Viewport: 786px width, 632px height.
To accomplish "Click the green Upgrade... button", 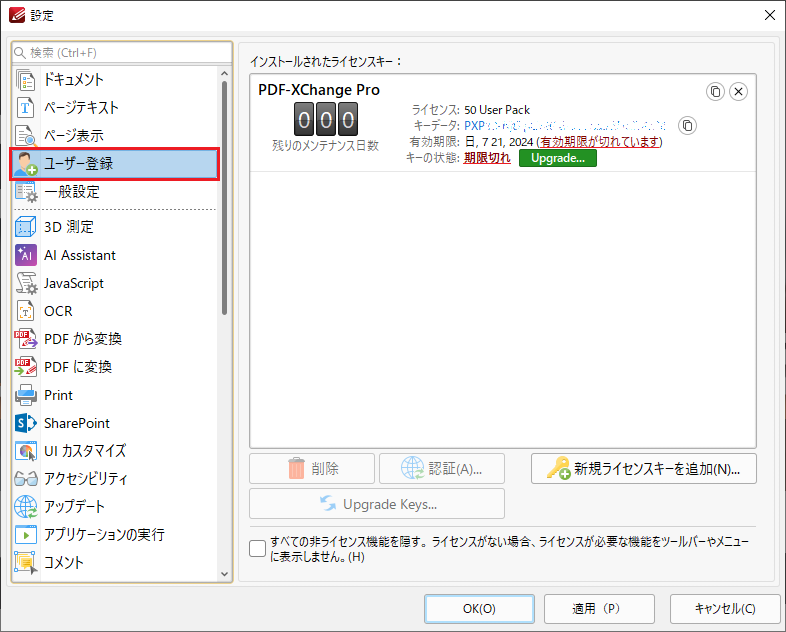I will click(558, 158).
